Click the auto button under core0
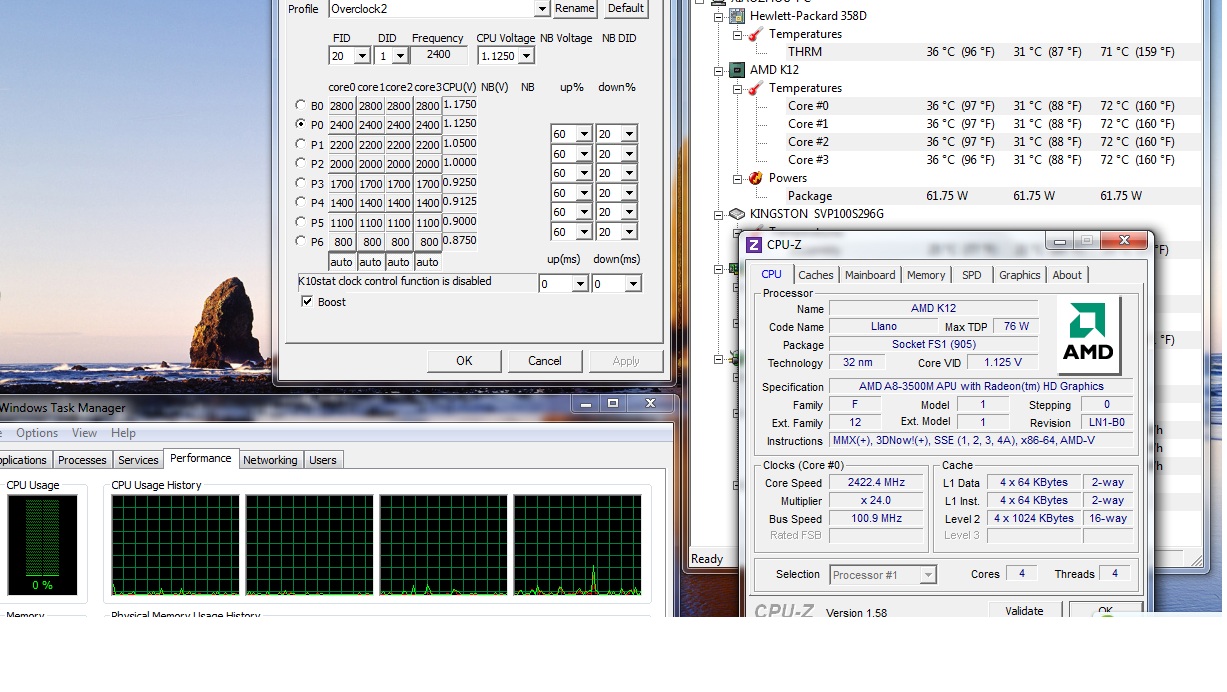The image size is (1227, 692). 341,262
